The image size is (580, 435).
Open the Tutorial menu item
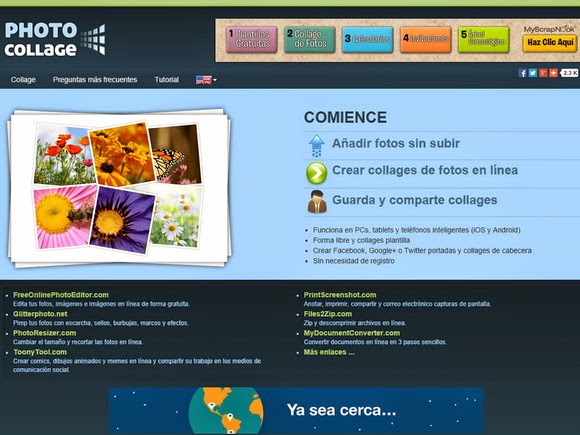[x=166, y=80]
